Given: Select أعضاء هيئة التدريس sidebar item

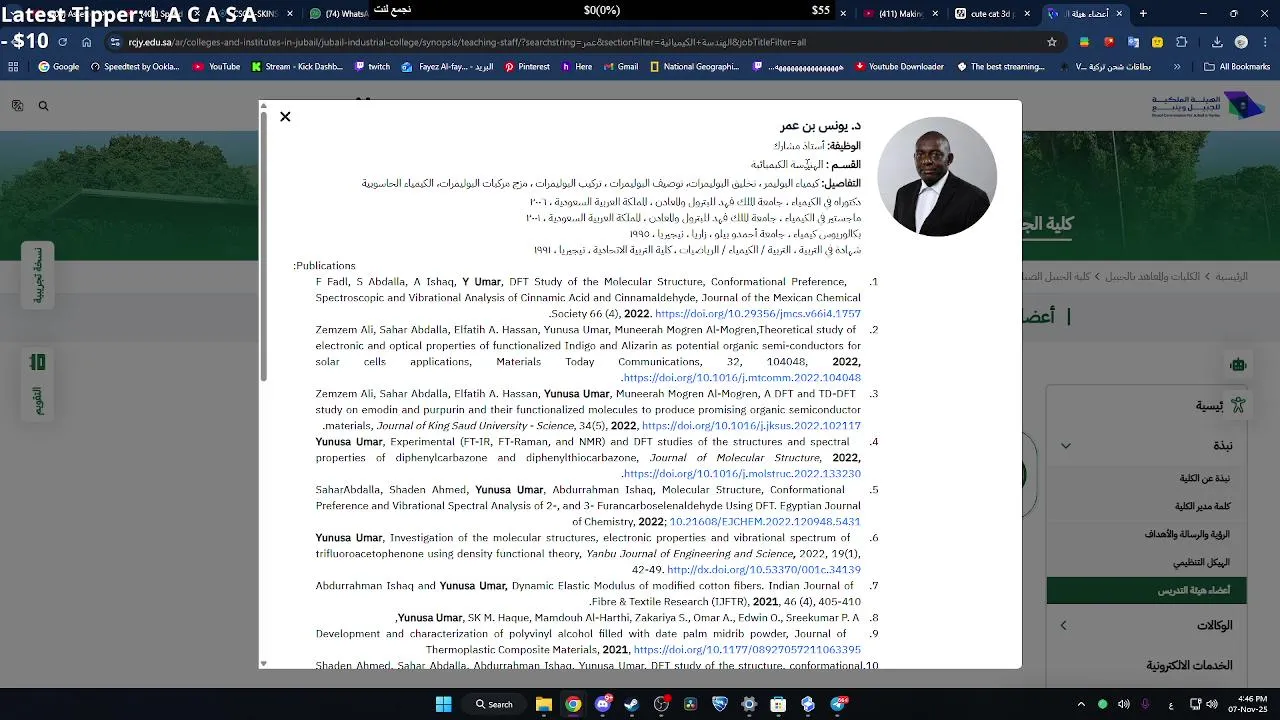Looking at the screenshot, I should tap(1146, 590).
